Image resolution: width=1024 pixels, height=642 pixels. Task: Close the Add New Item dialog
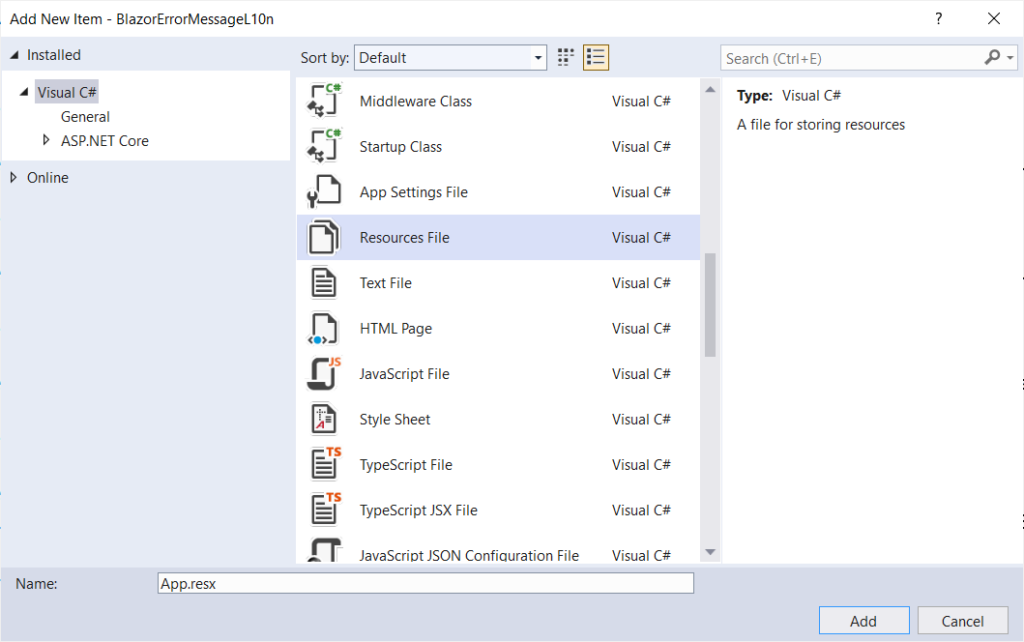tap(993, 18)
